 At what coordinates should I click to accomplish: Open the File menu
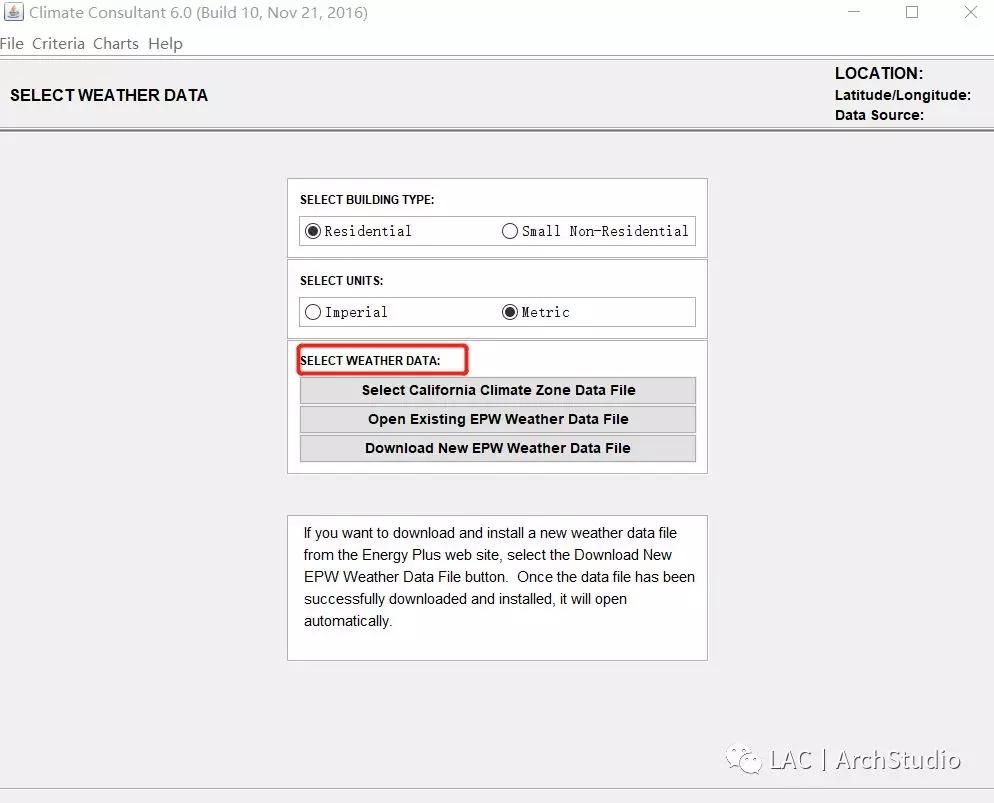[x=11, y=44]
